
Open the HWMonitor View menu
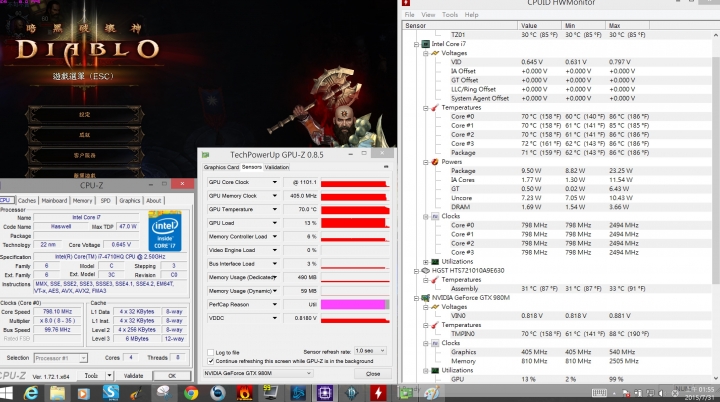click(428, 15)
